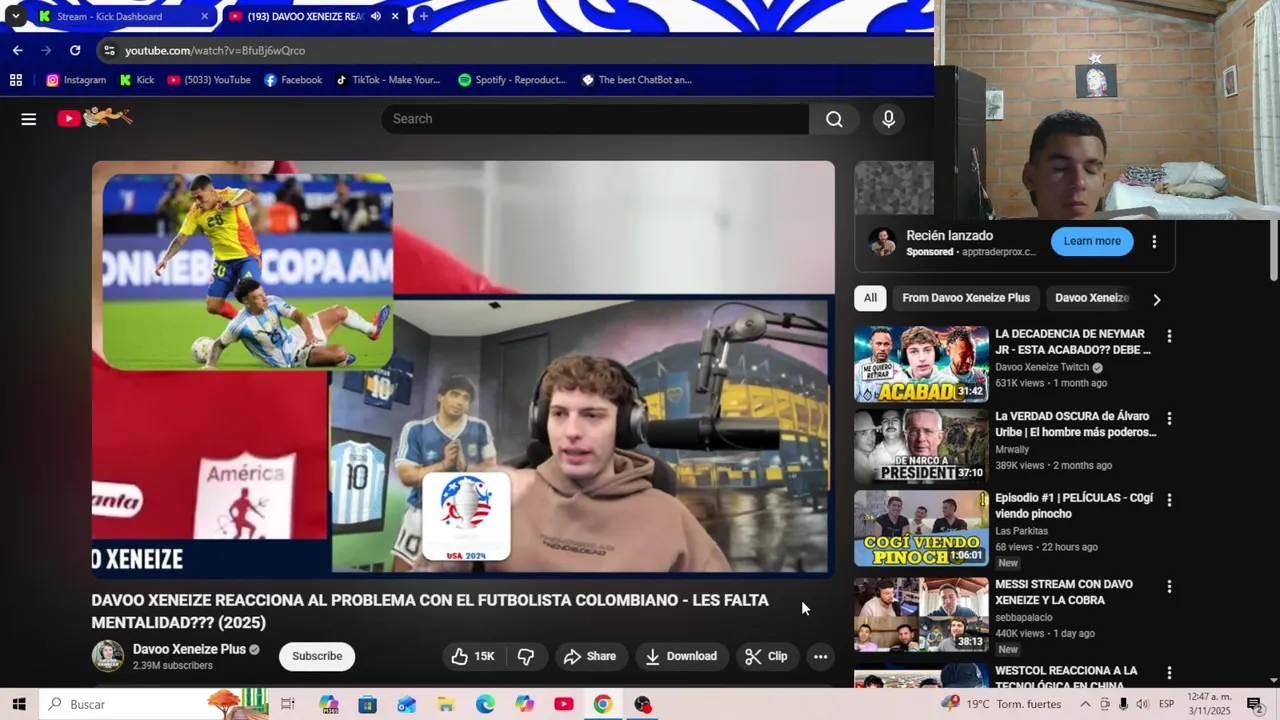This screenshot has width=1280, height=720.
Task: Open Microsoft Store from the taskbar
Action: 367,704
